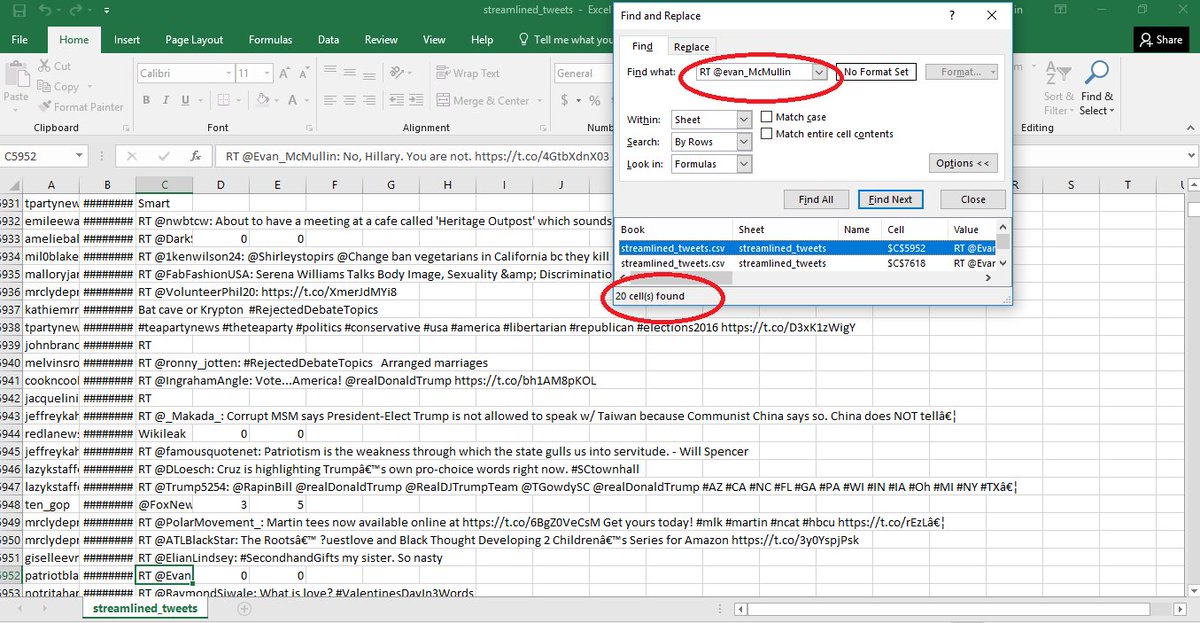The width and height of the screenshot is (1200, 623).
Task: Open the Search By Rows dropdown
Action: pos(744,142)
